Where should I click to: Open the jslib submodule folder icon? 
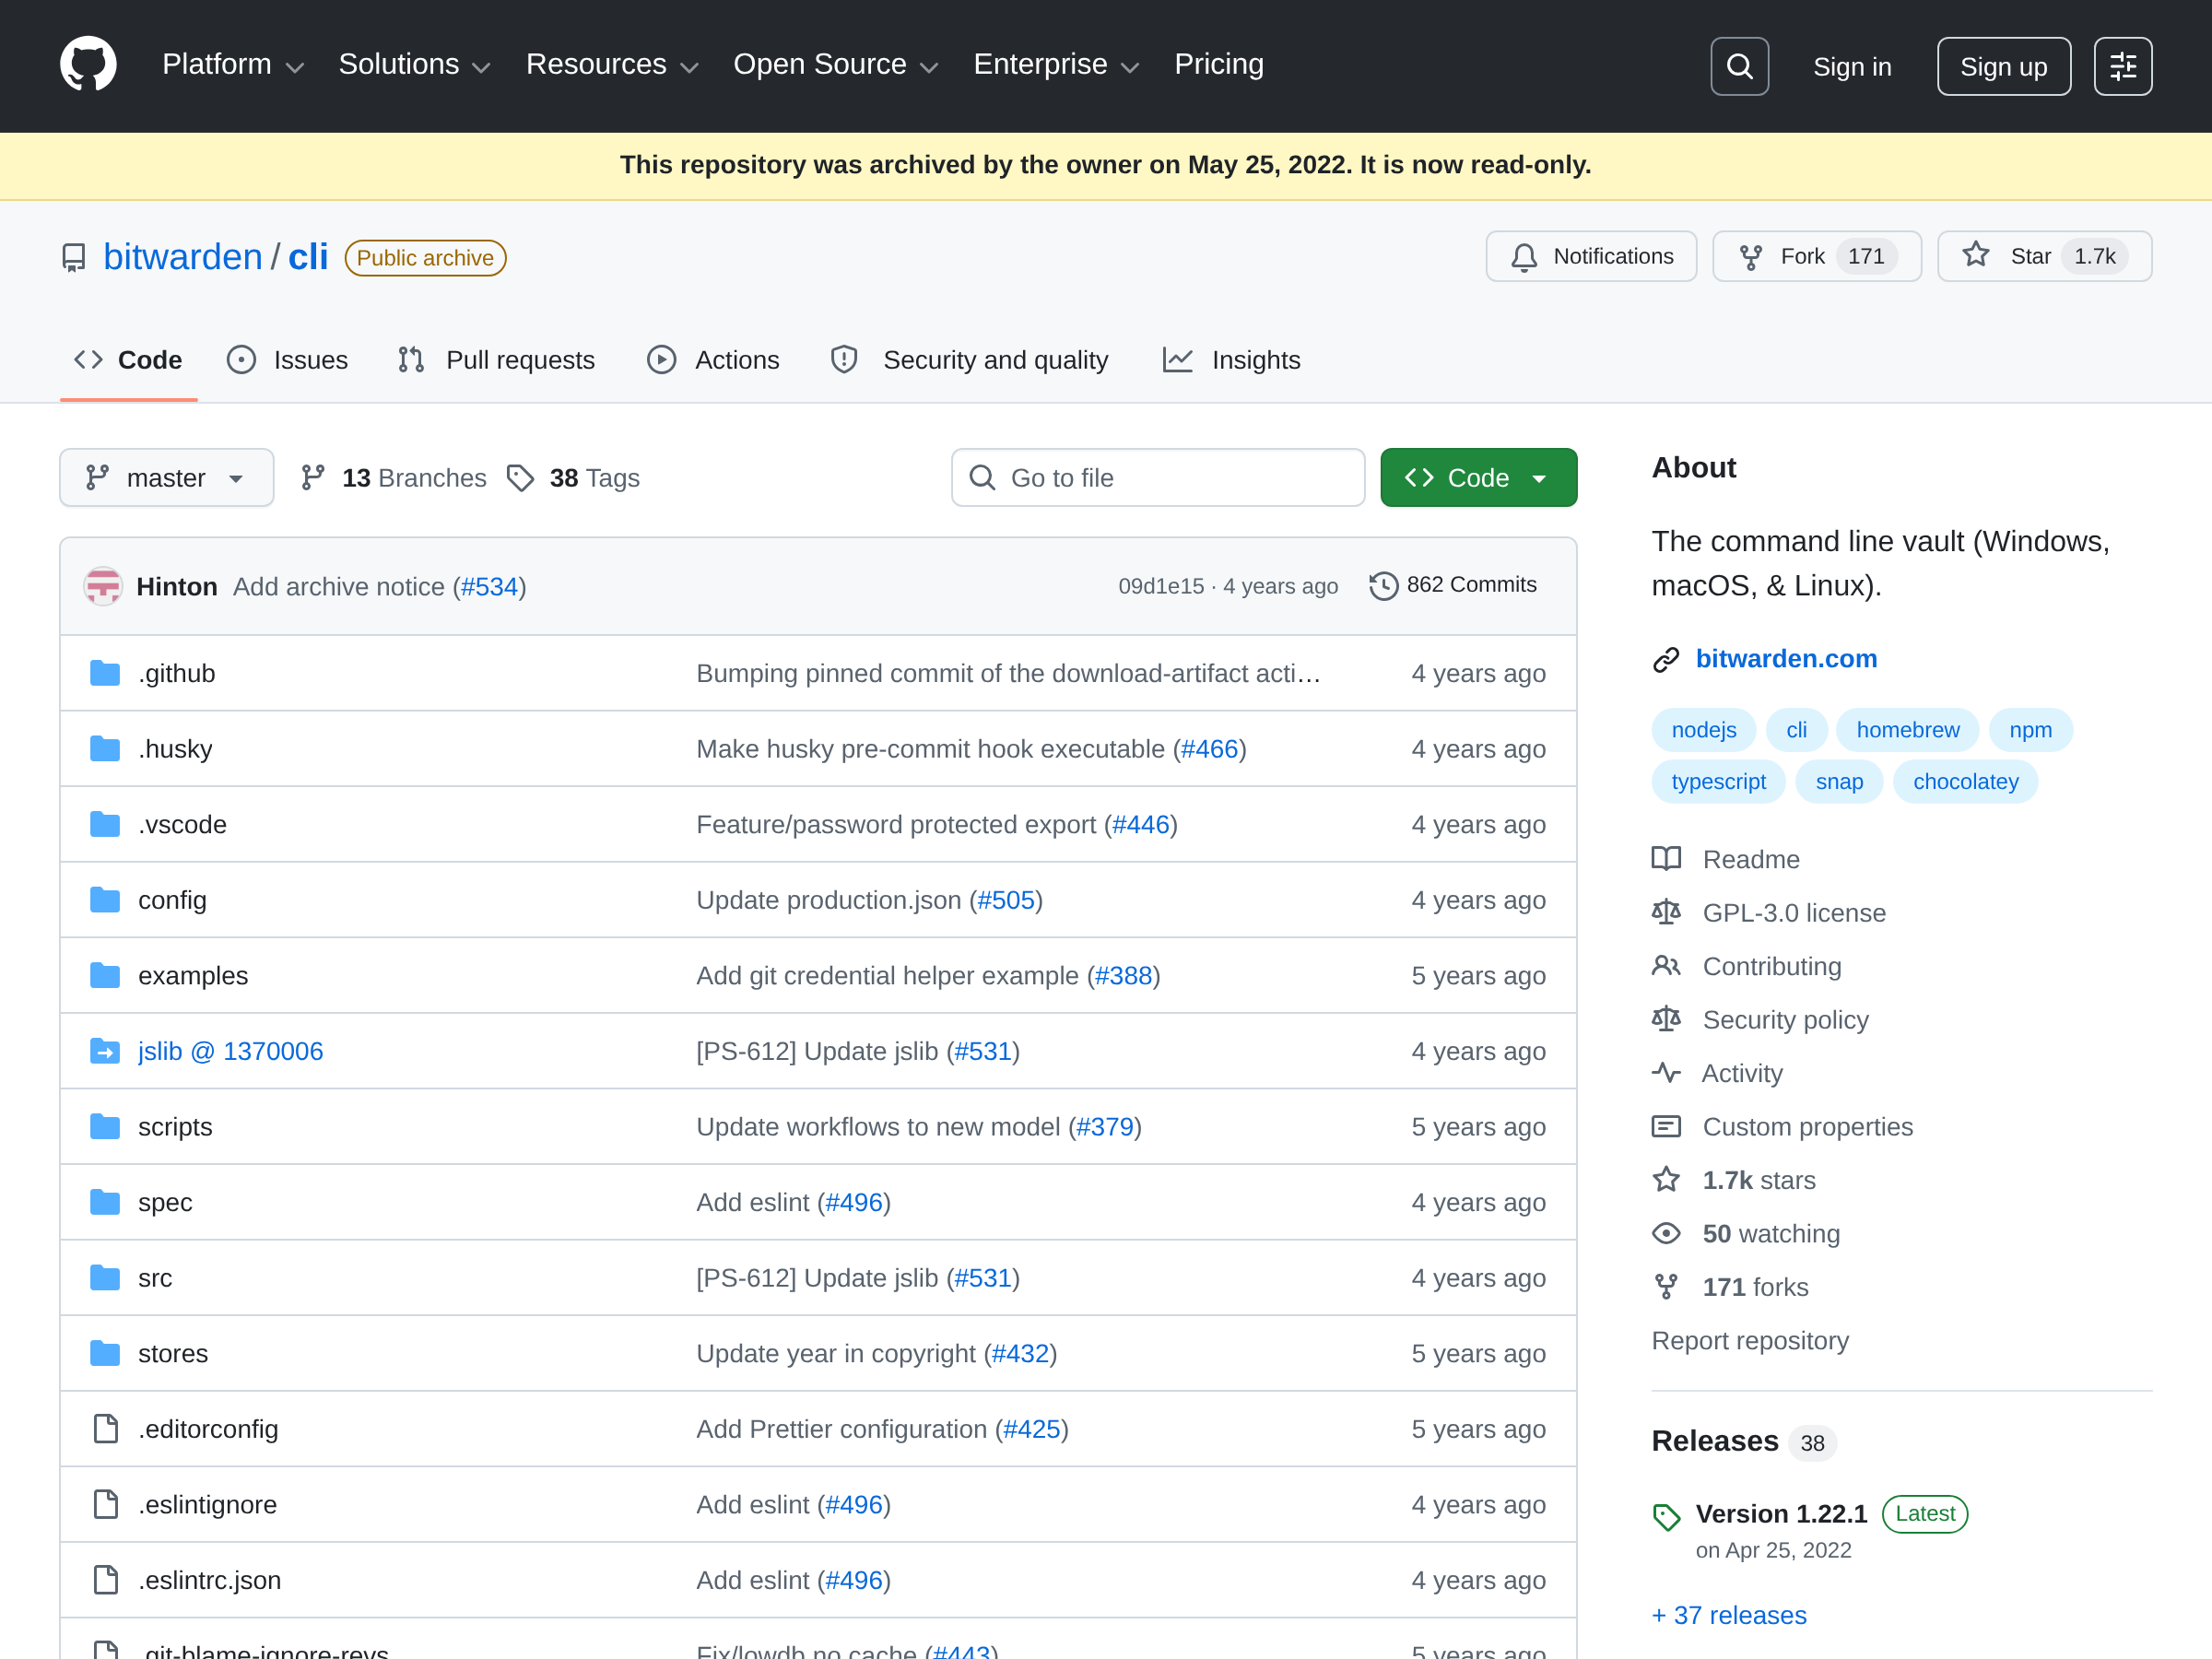point(105,1051)
